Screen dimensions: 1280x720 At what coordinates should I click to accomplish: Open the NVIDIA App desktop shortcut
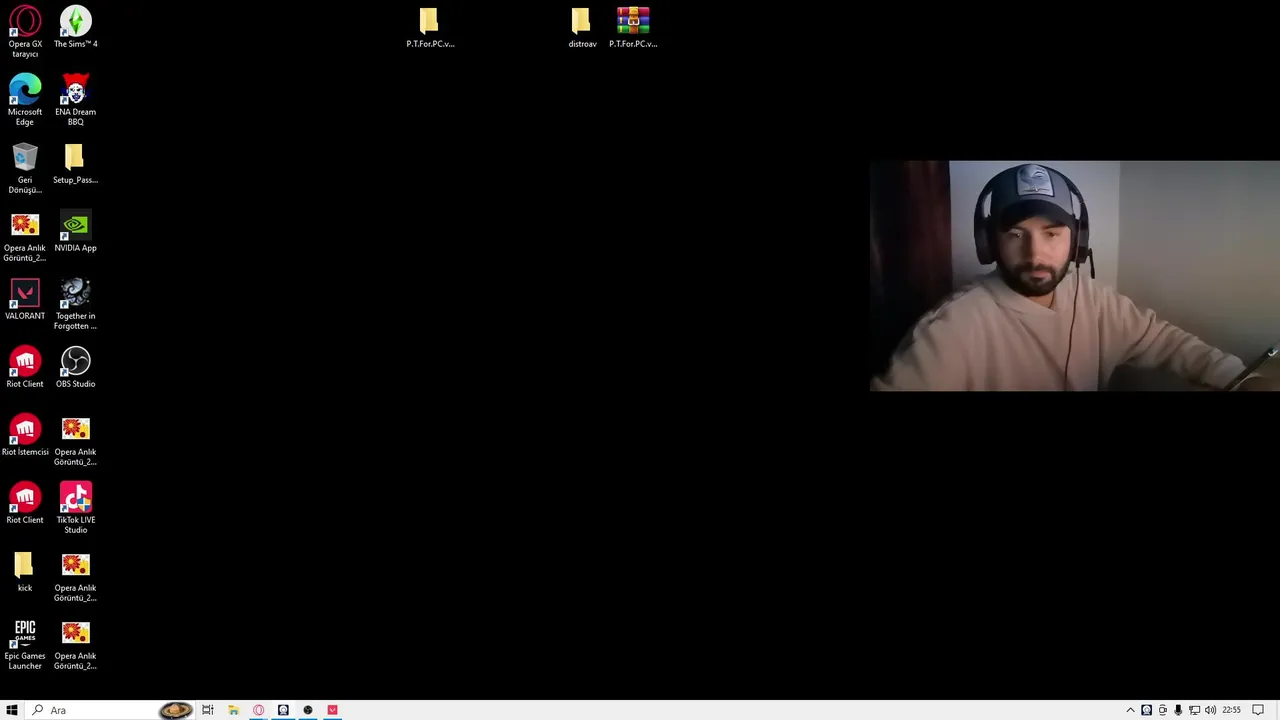tap(75, 232)
